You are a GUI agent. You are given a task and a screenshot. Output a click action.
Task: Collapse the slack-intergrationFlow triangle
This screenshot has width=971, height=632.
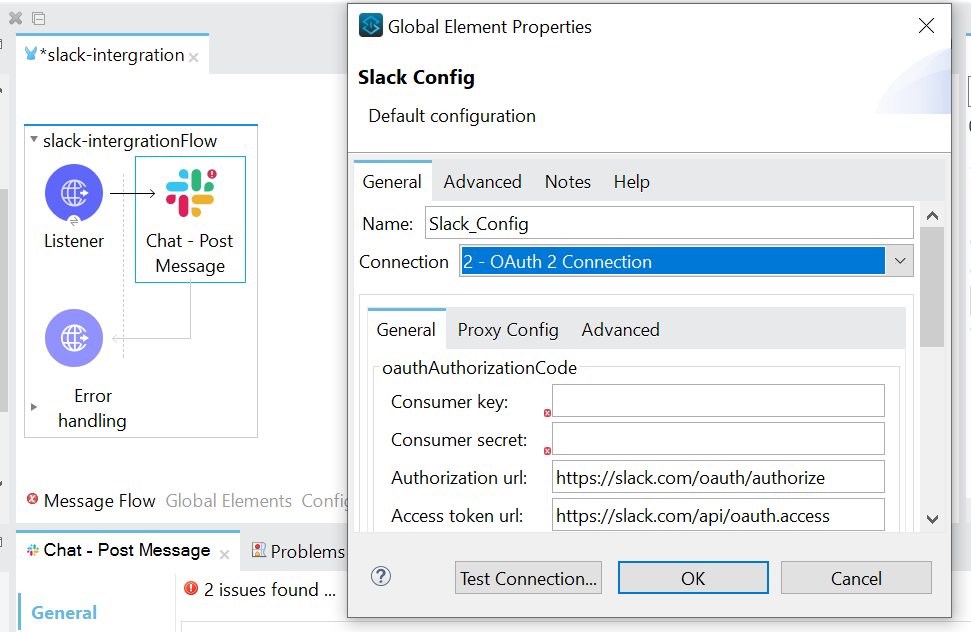[34, 140]
